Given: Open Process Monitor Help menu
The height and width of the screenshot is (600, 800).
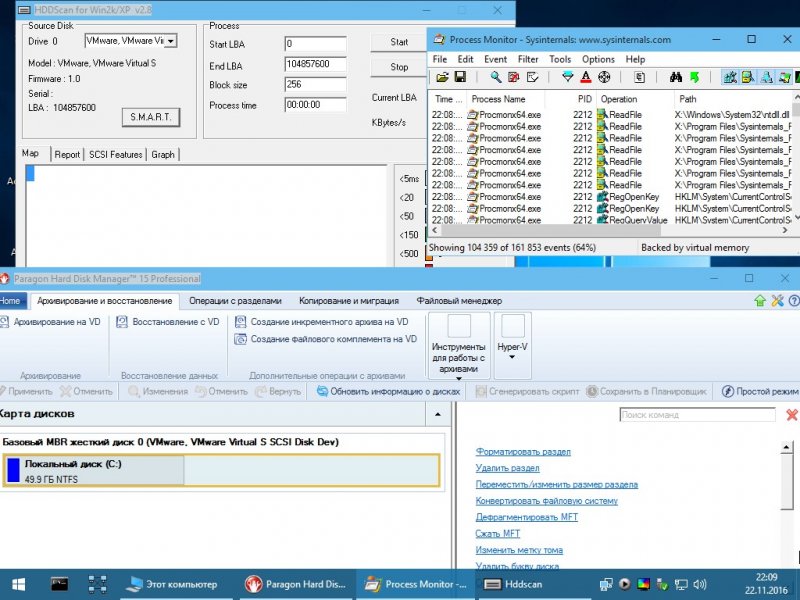Looking at the screenshot, I should (636, 59).
